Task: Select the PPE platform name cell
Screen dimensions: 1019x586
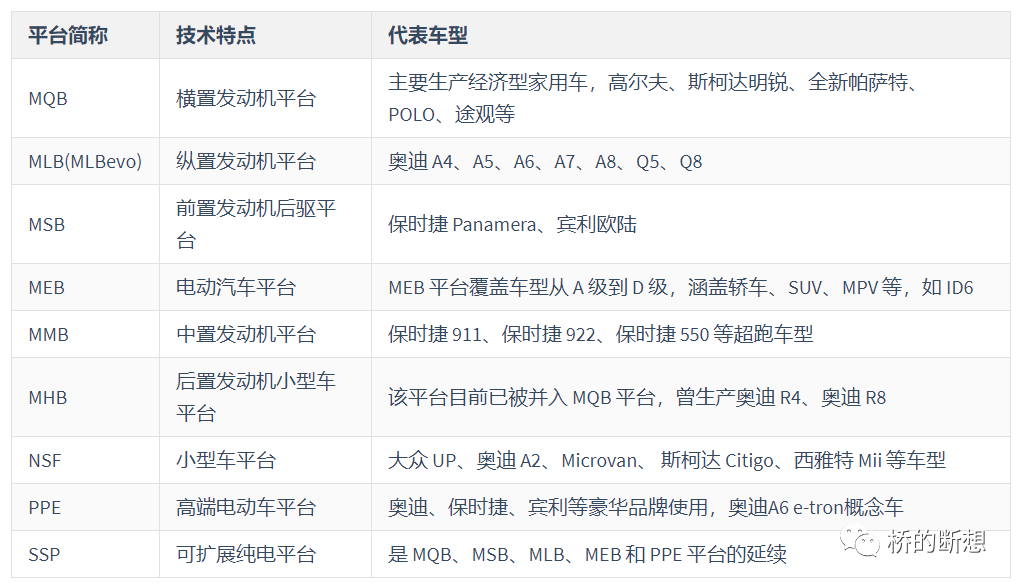Action: [x=85, y=507]
